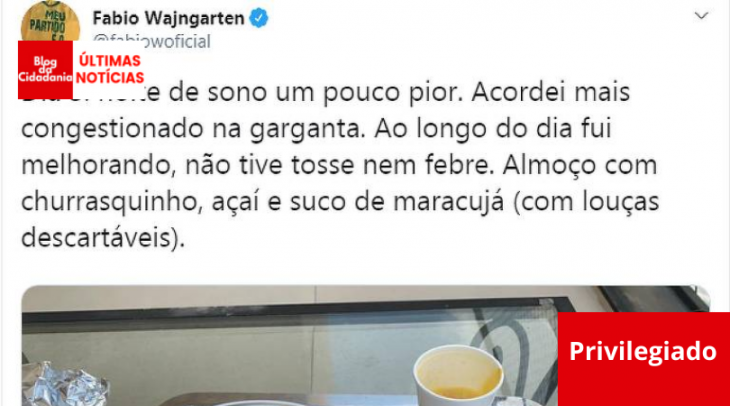Click the Blog da Cidadania red logo
This screenshot has height=406, width=730.
click(45, 70)
